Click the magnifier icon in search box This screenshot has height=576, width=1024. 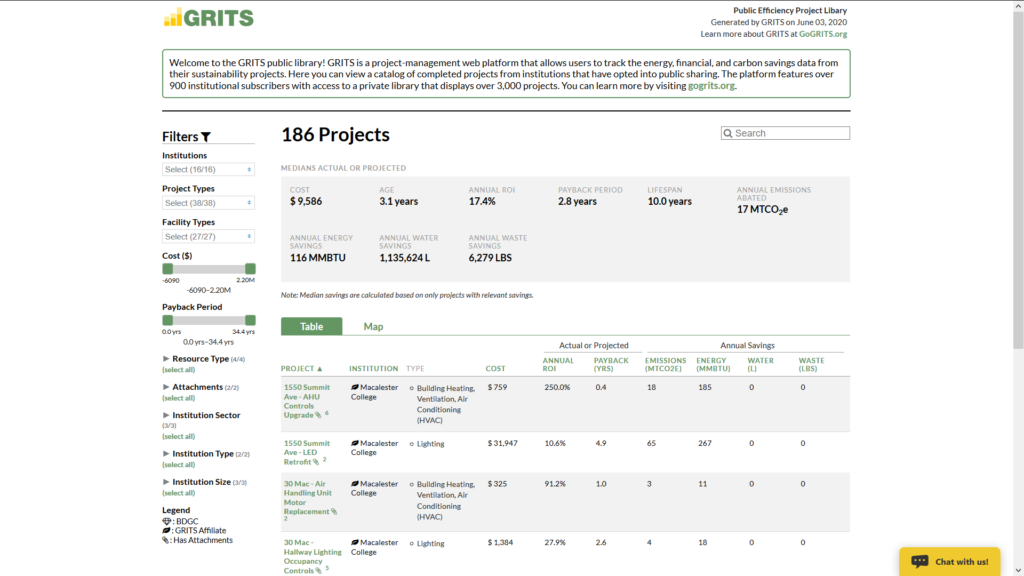pyautogui.click(x=728, y=133)
